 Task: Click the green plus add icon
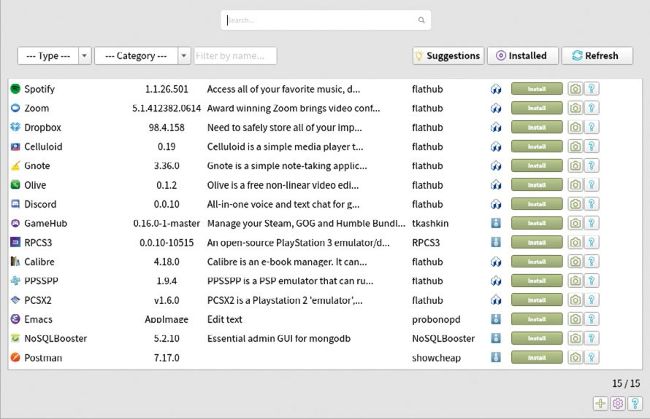click(x=600, y=403)
